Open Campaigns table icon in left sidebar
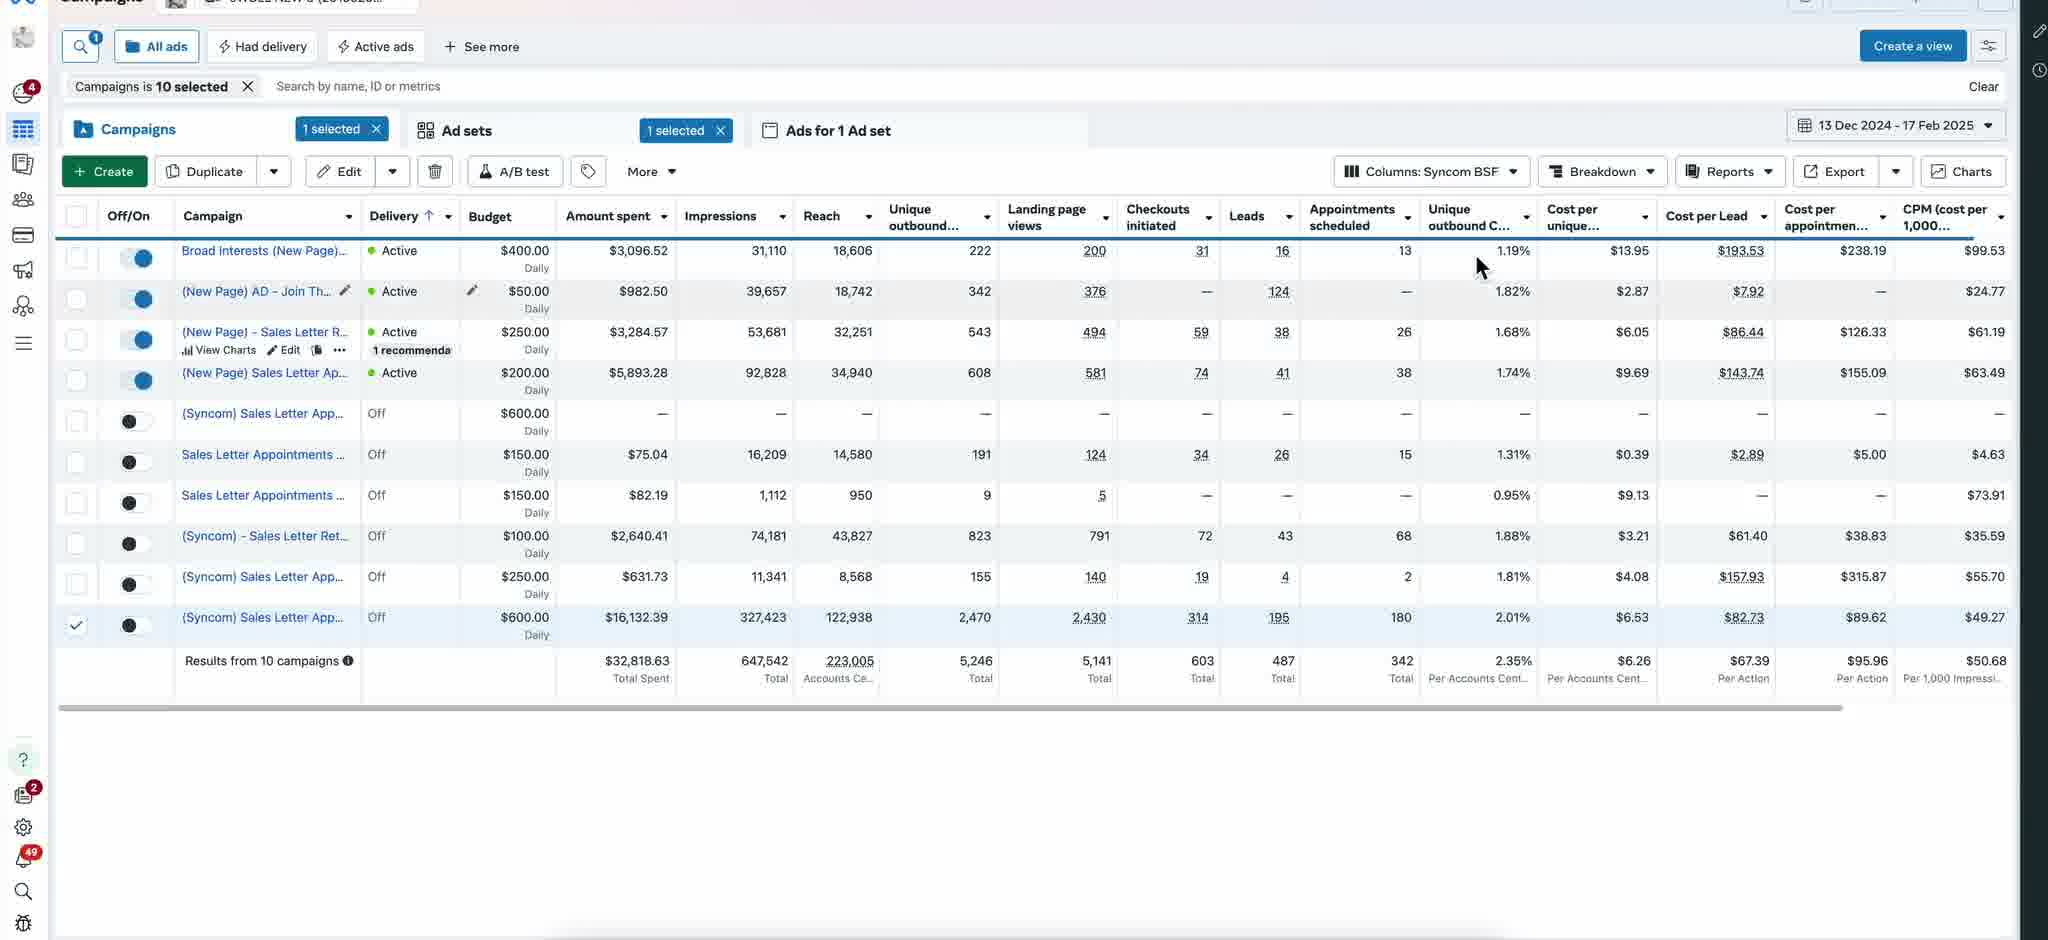Viewport: 2048px width, 940px height. (23, 129)
